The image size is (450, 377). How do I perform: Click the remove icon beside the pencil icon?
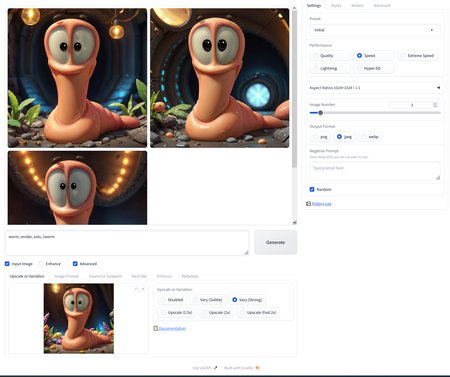[x=143, y=289]
